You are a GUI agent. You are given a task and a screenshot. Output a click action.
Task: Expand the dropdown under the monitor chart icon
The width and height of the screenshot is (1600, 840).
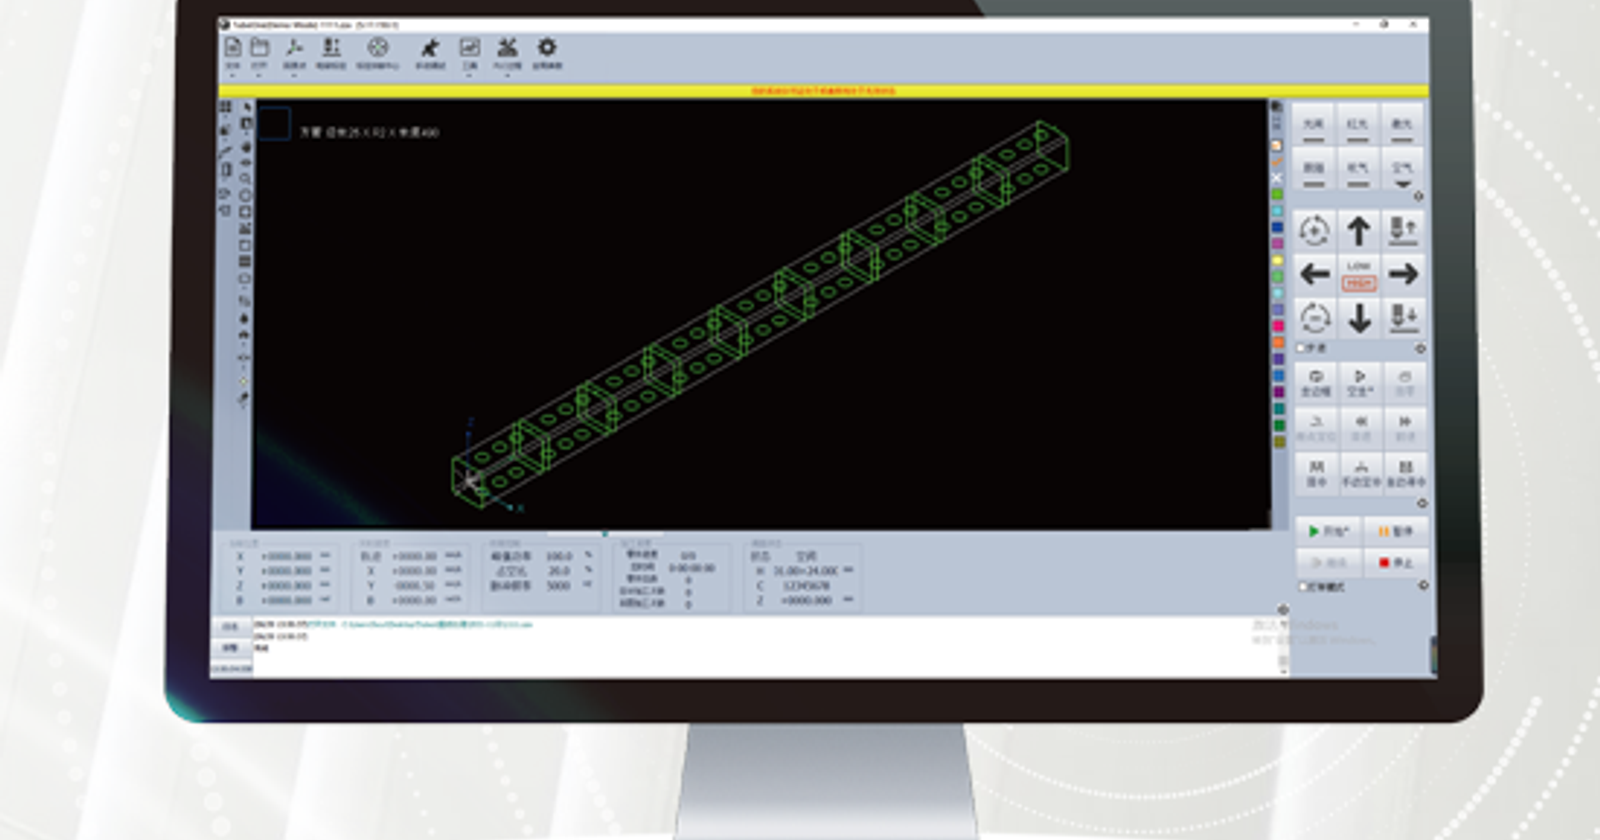469,75
